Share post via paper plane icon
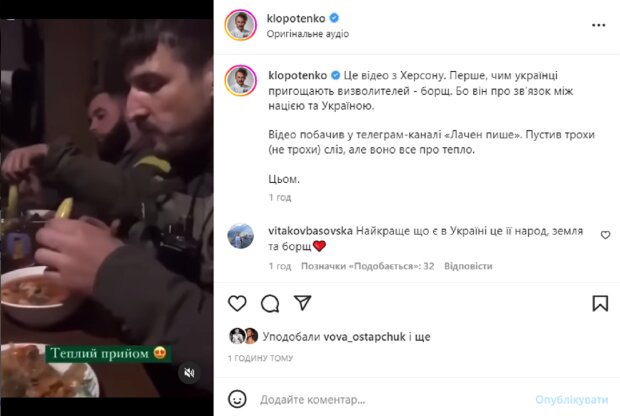This screenshot has height=416, width=620. [302, 303]
